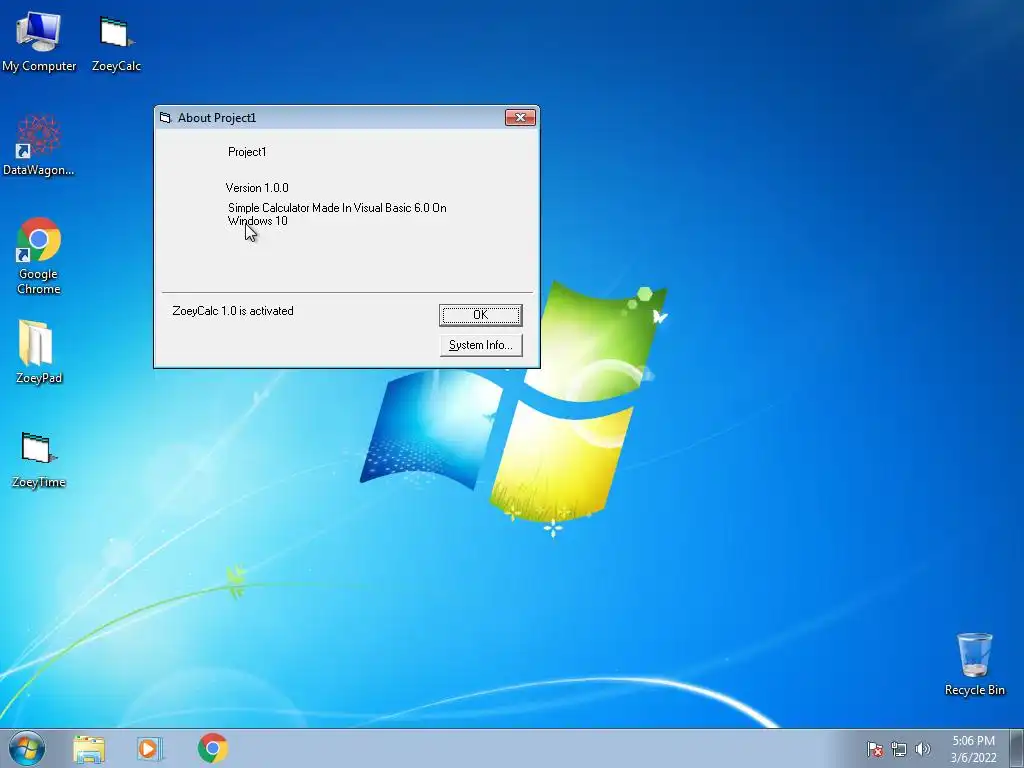Close the About Project1 dialog
Image resolution: width=1024 pixels, height=768 pixels.
click(520, 118)
